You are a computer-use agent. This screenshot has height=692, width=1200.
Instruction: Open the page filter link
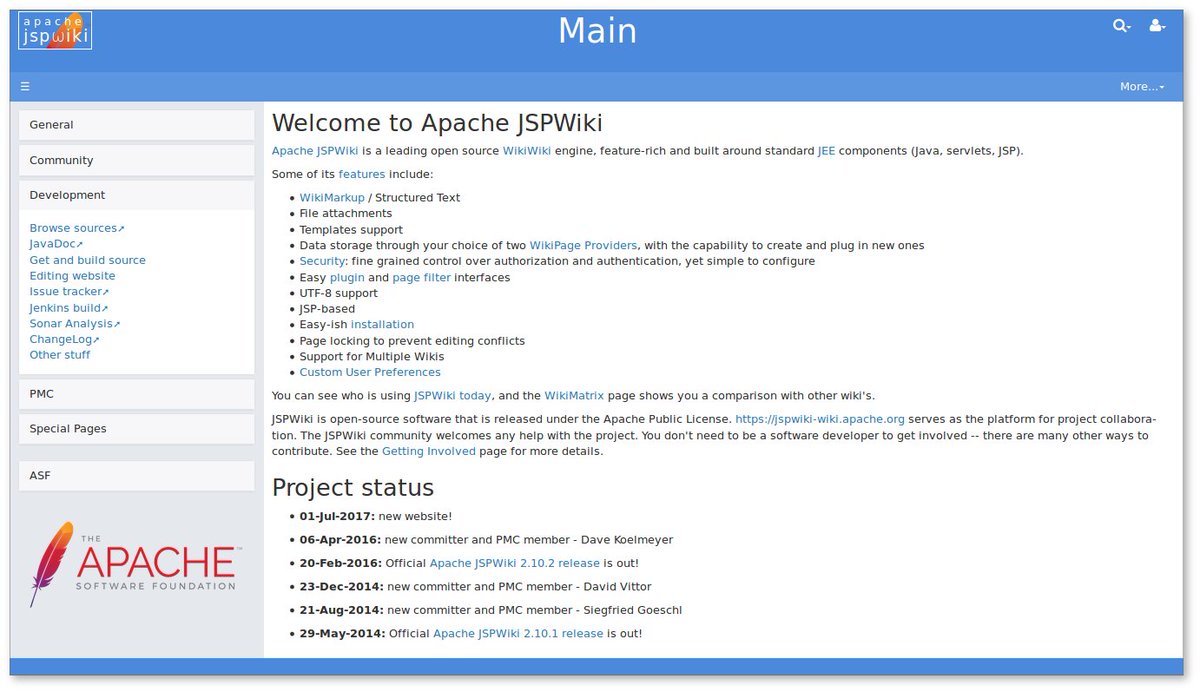[421, 277]
